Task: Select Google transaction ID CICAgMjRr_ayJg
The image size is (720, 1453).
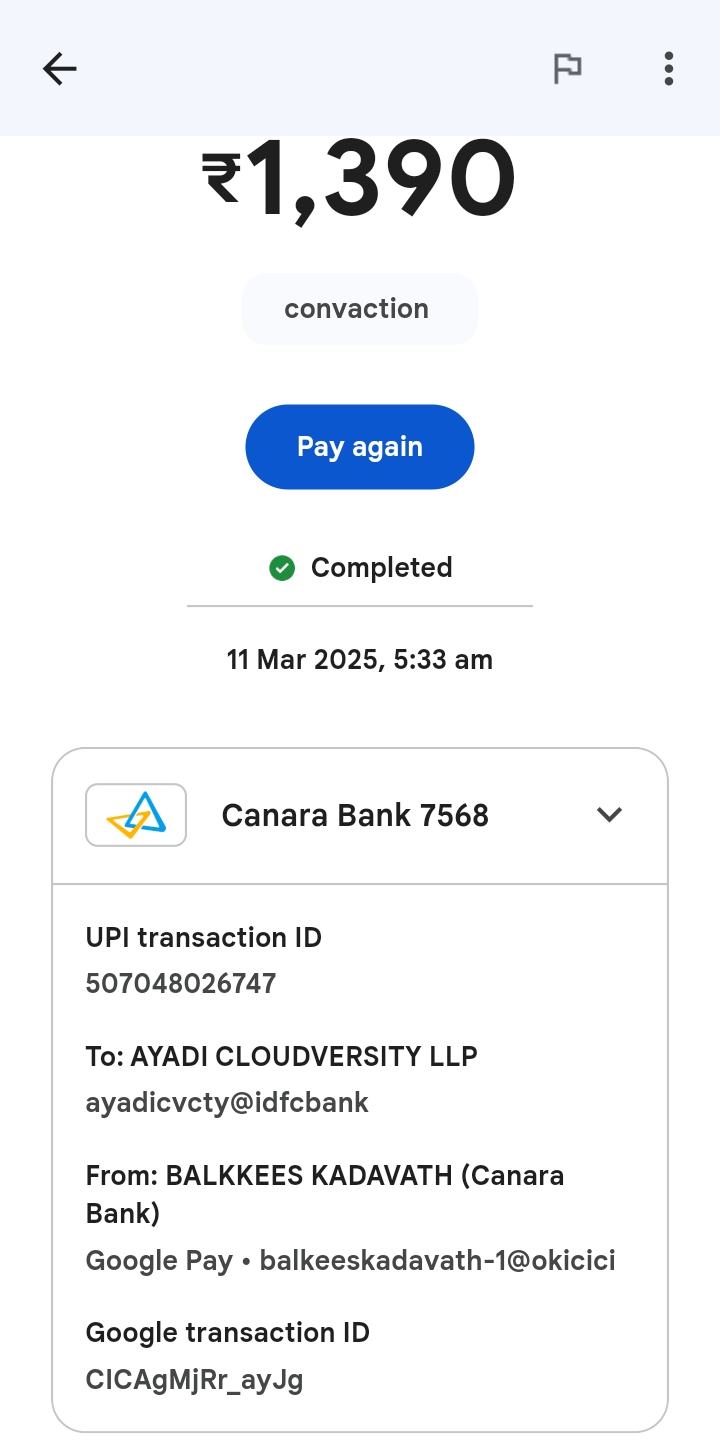Action: pos(195,1380)
